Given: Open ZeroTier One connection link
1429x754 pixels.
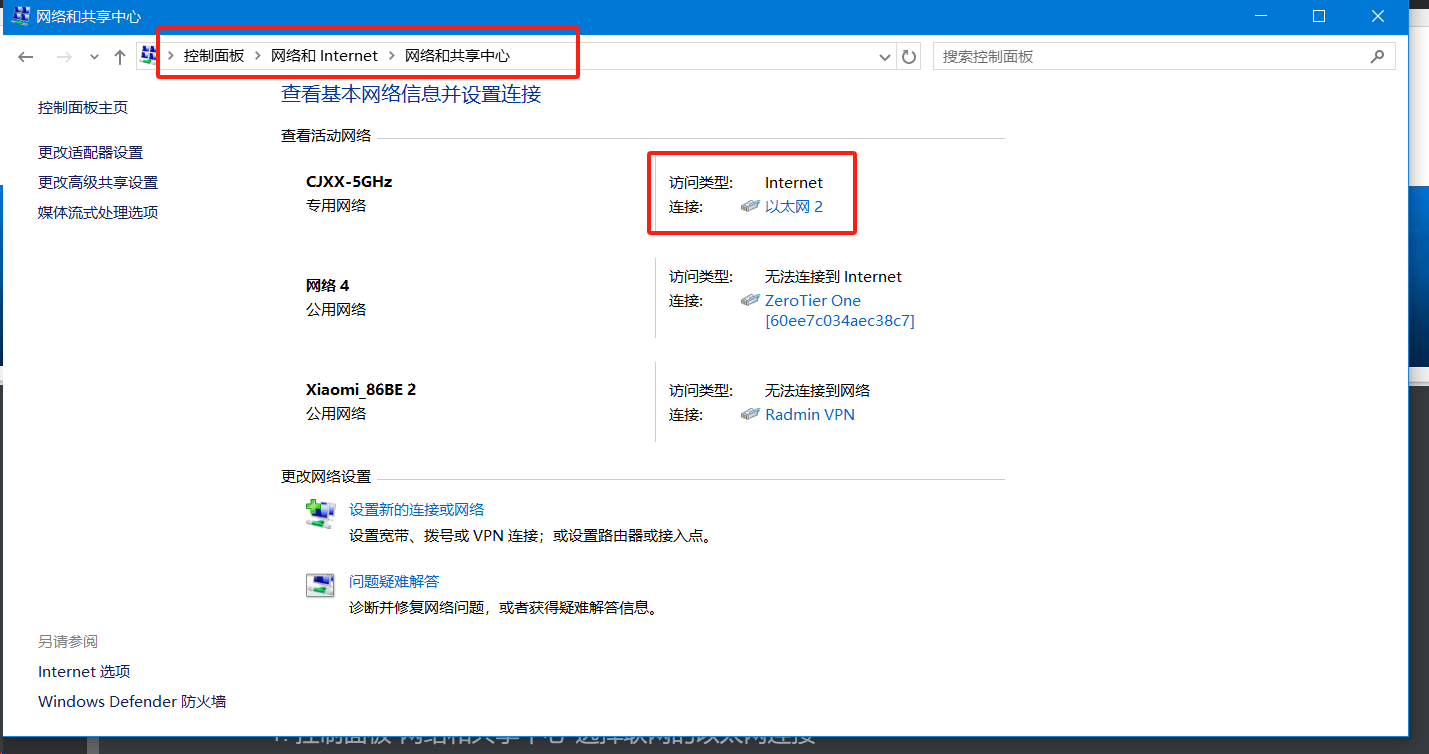Looking at the screenshot, I should point(840,311).
